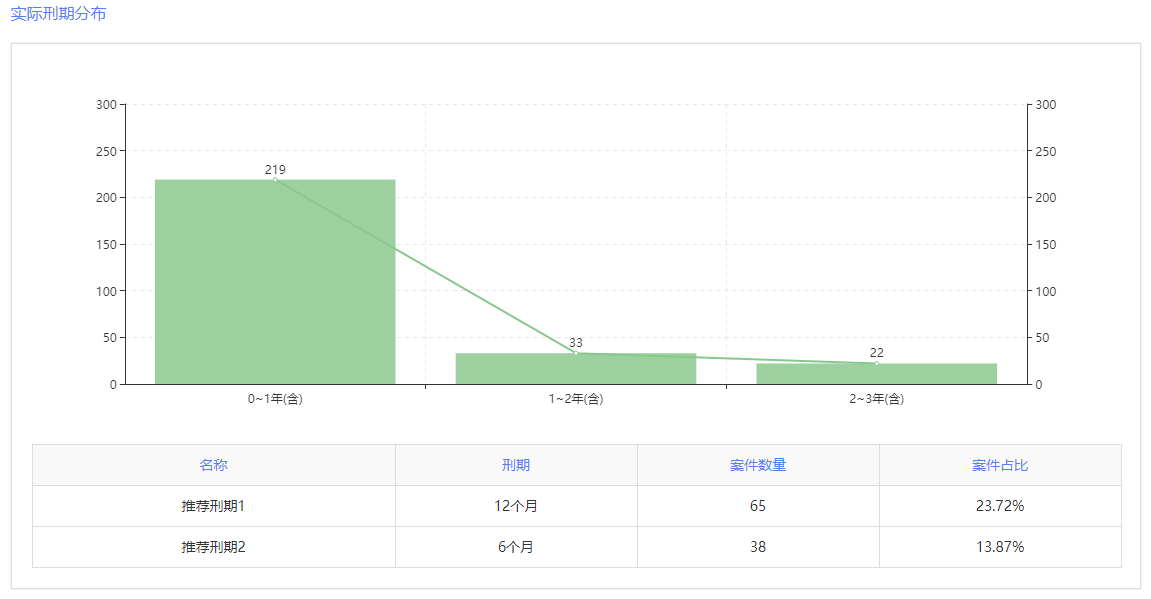Viewport: 1151px width, 599px height.
Task: Click the 0~1年(含) axis label
Action: click(x=275, y=399)
